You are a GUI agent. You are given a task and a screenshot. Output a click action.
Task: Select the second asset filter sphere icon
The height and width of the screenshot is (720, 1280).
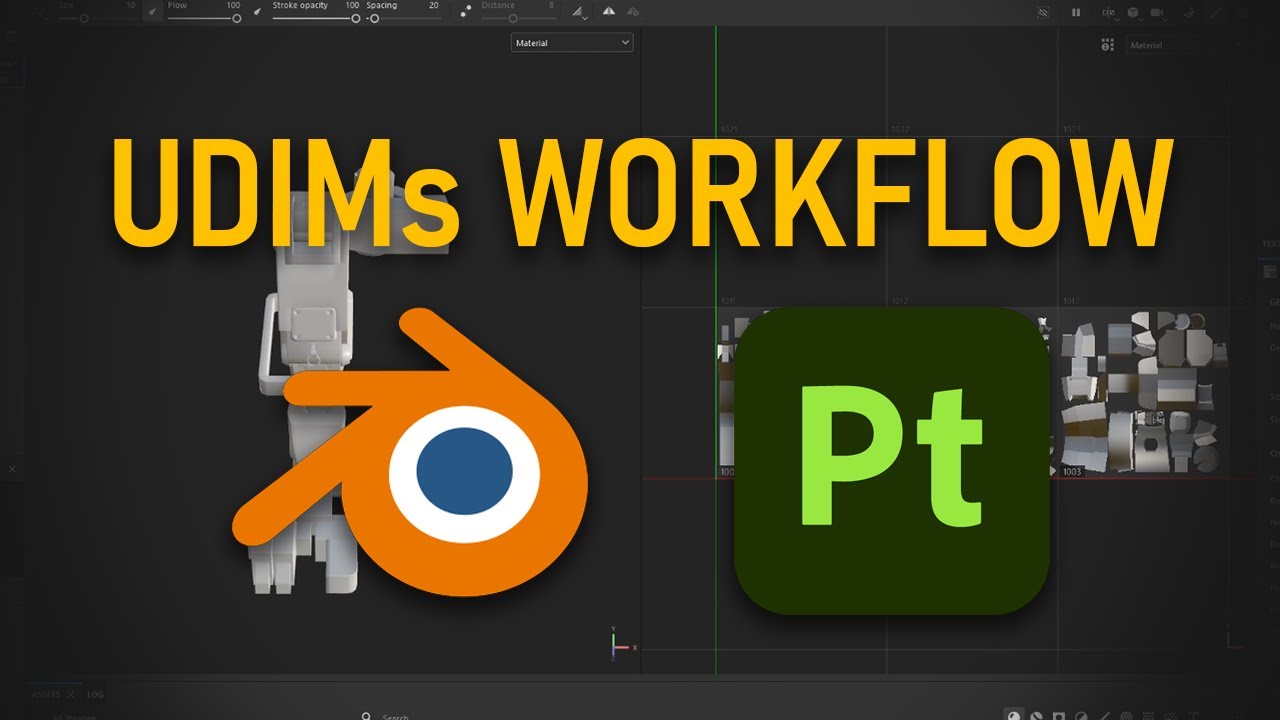click(x=1036, y=716)
